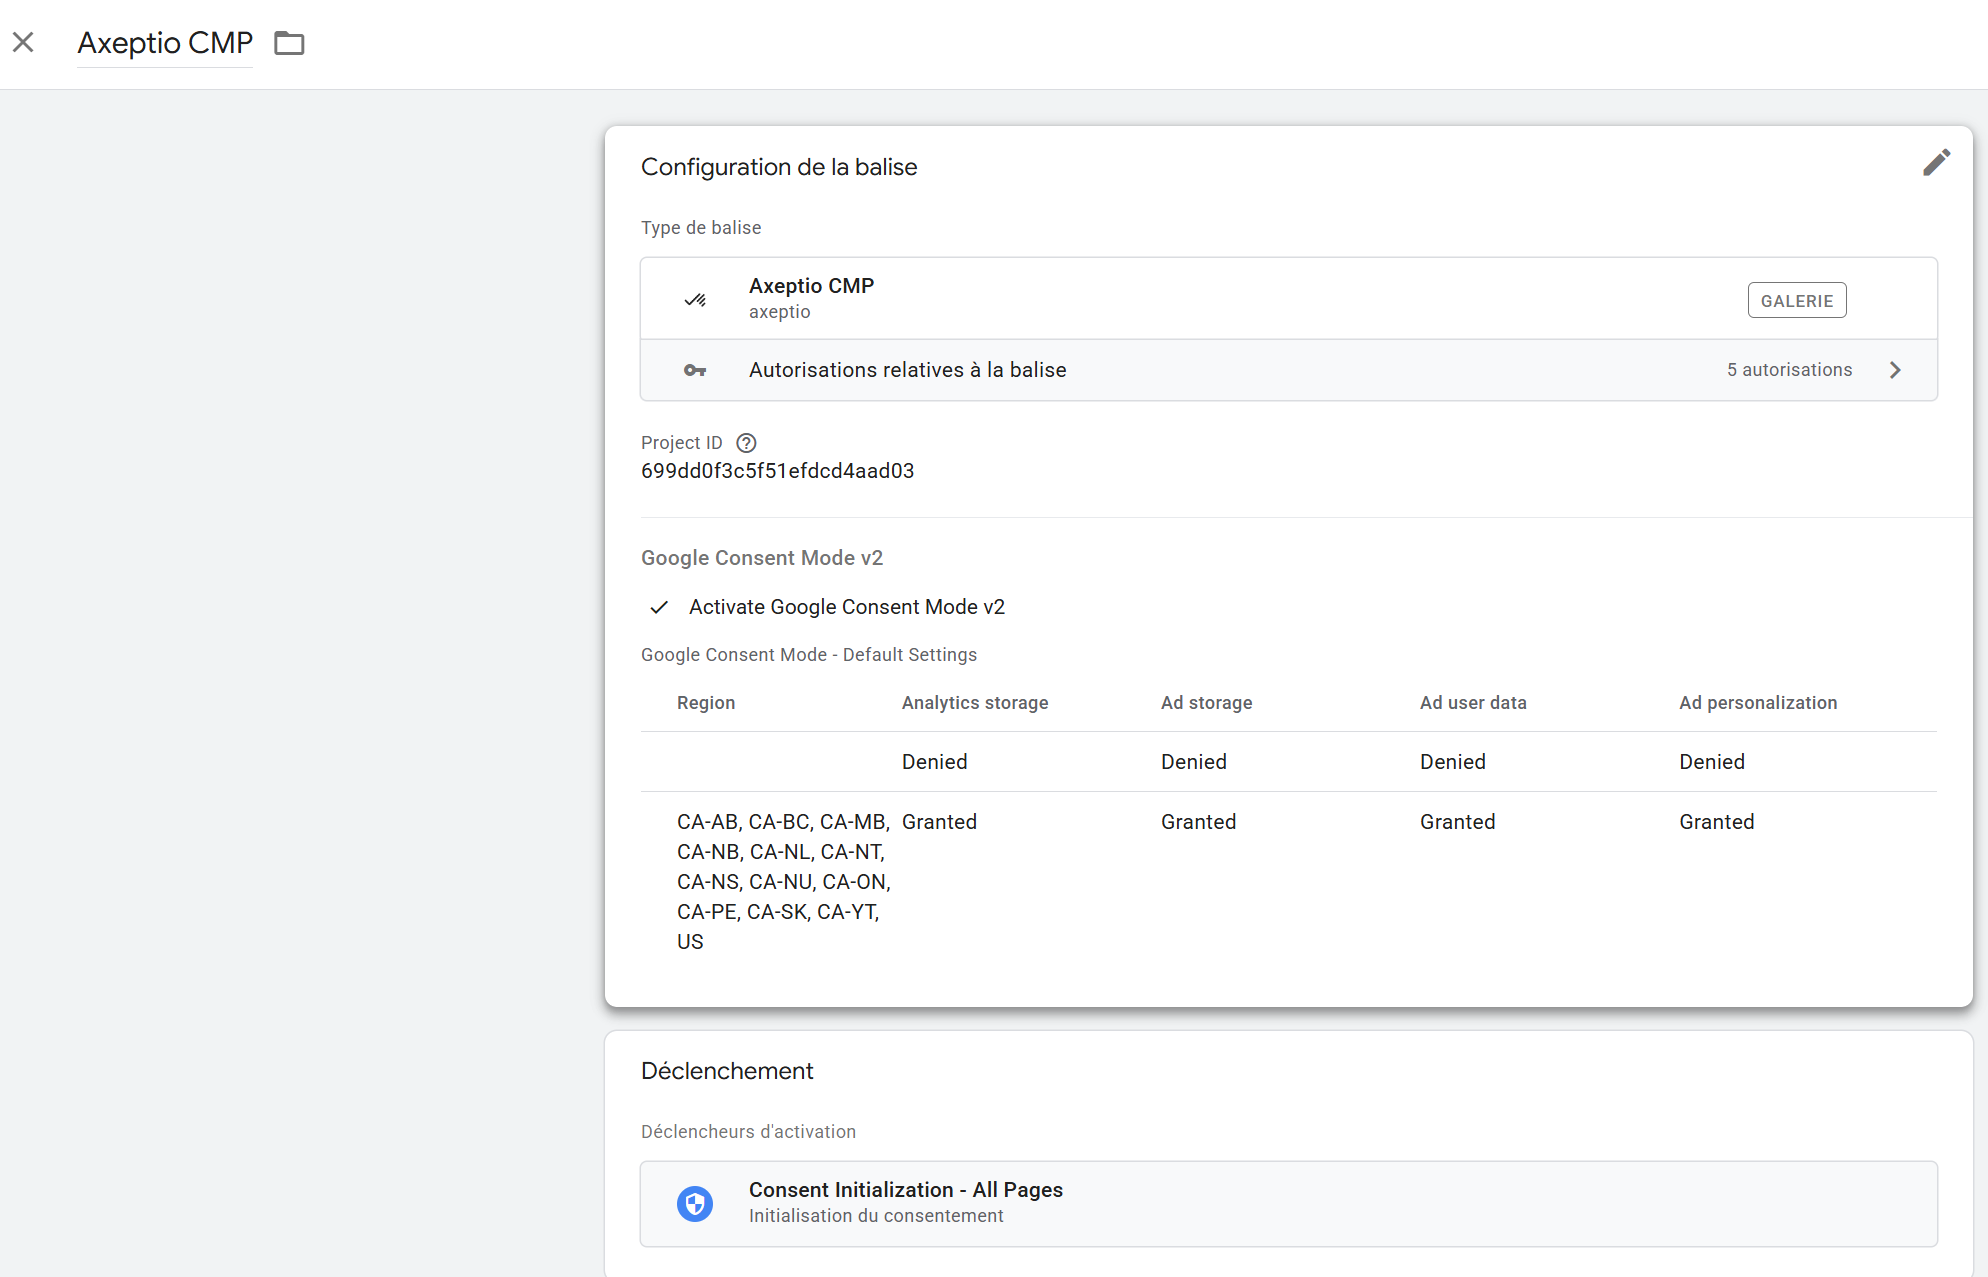1988x1277 pixels.
Task: Click the Axeptio CMP tag name field
Action: [165, 43]
